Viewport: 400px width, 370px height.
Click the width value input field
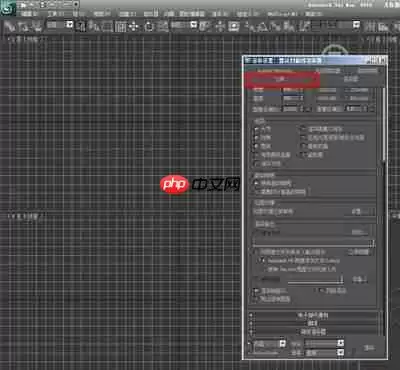(x=293, y=90)
